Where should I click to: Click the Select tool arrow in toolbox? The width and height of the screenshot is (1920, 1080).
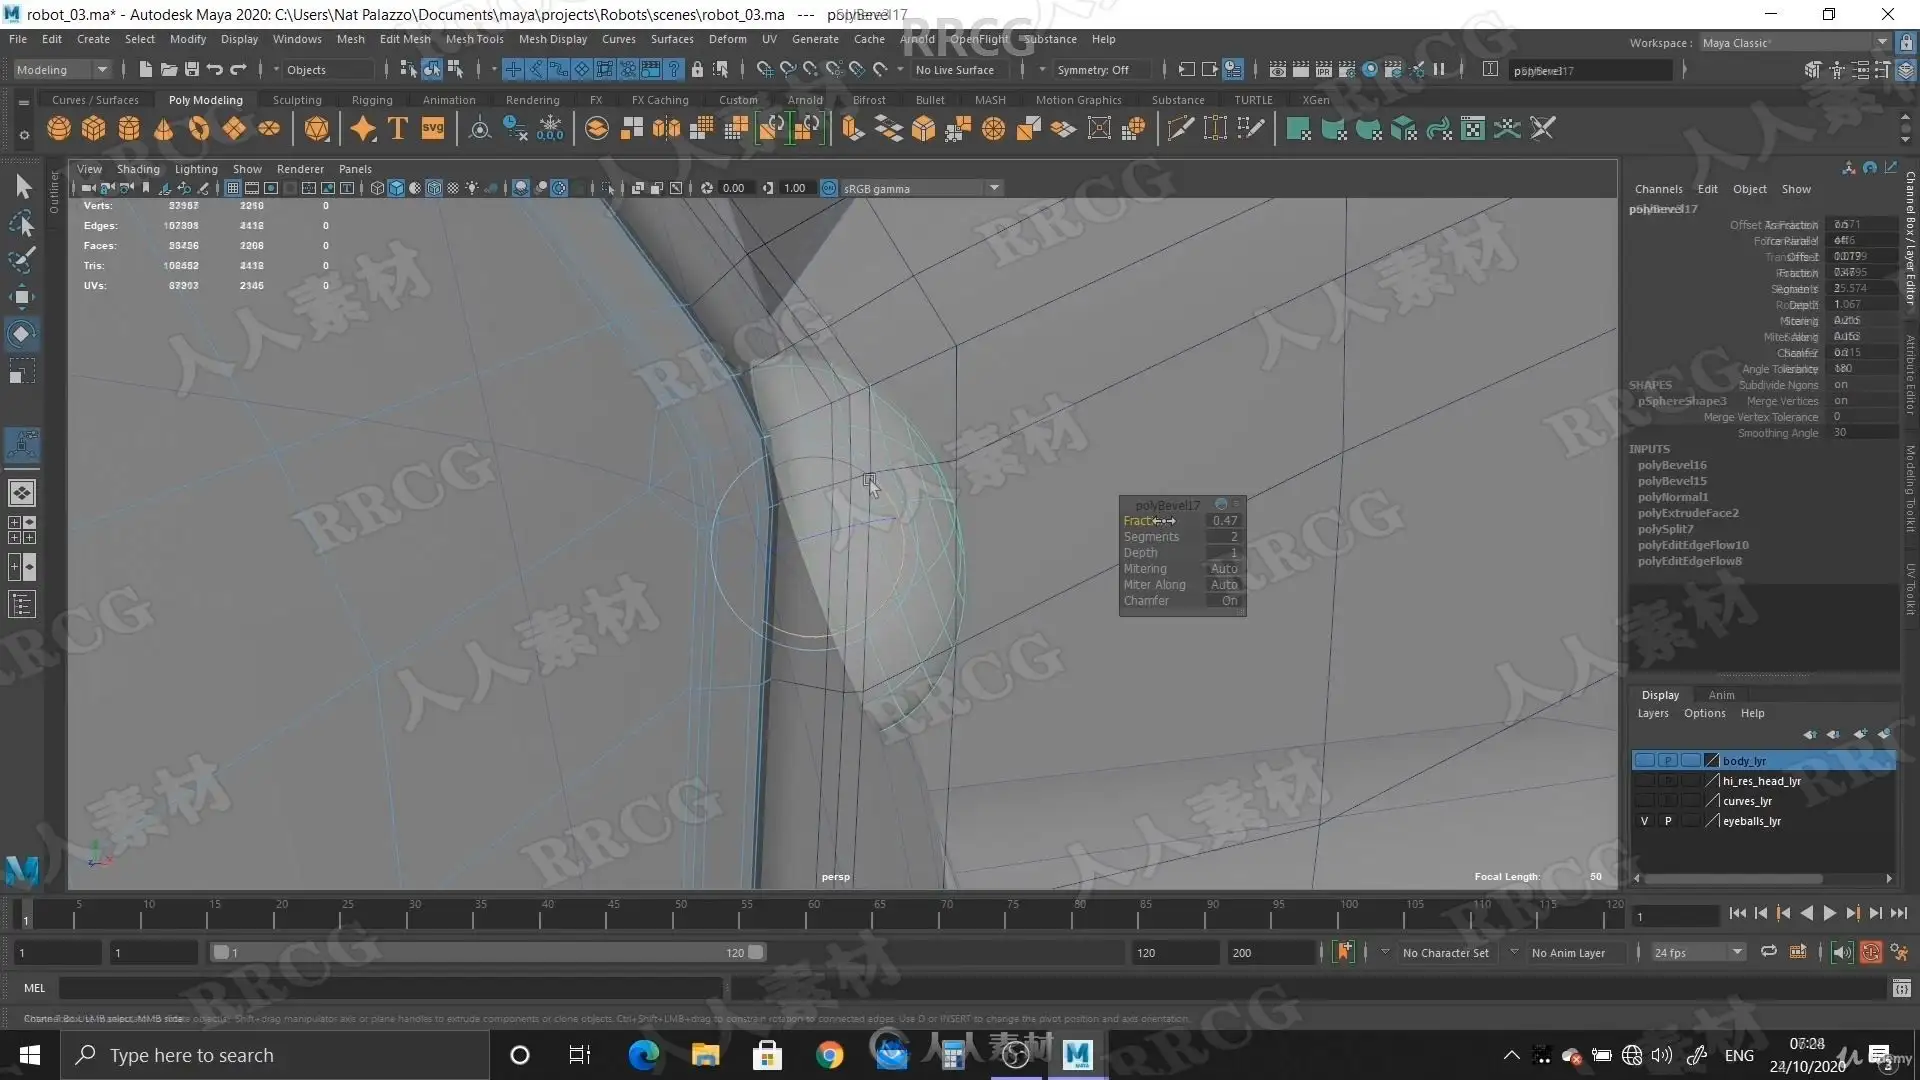coord(23,187)
